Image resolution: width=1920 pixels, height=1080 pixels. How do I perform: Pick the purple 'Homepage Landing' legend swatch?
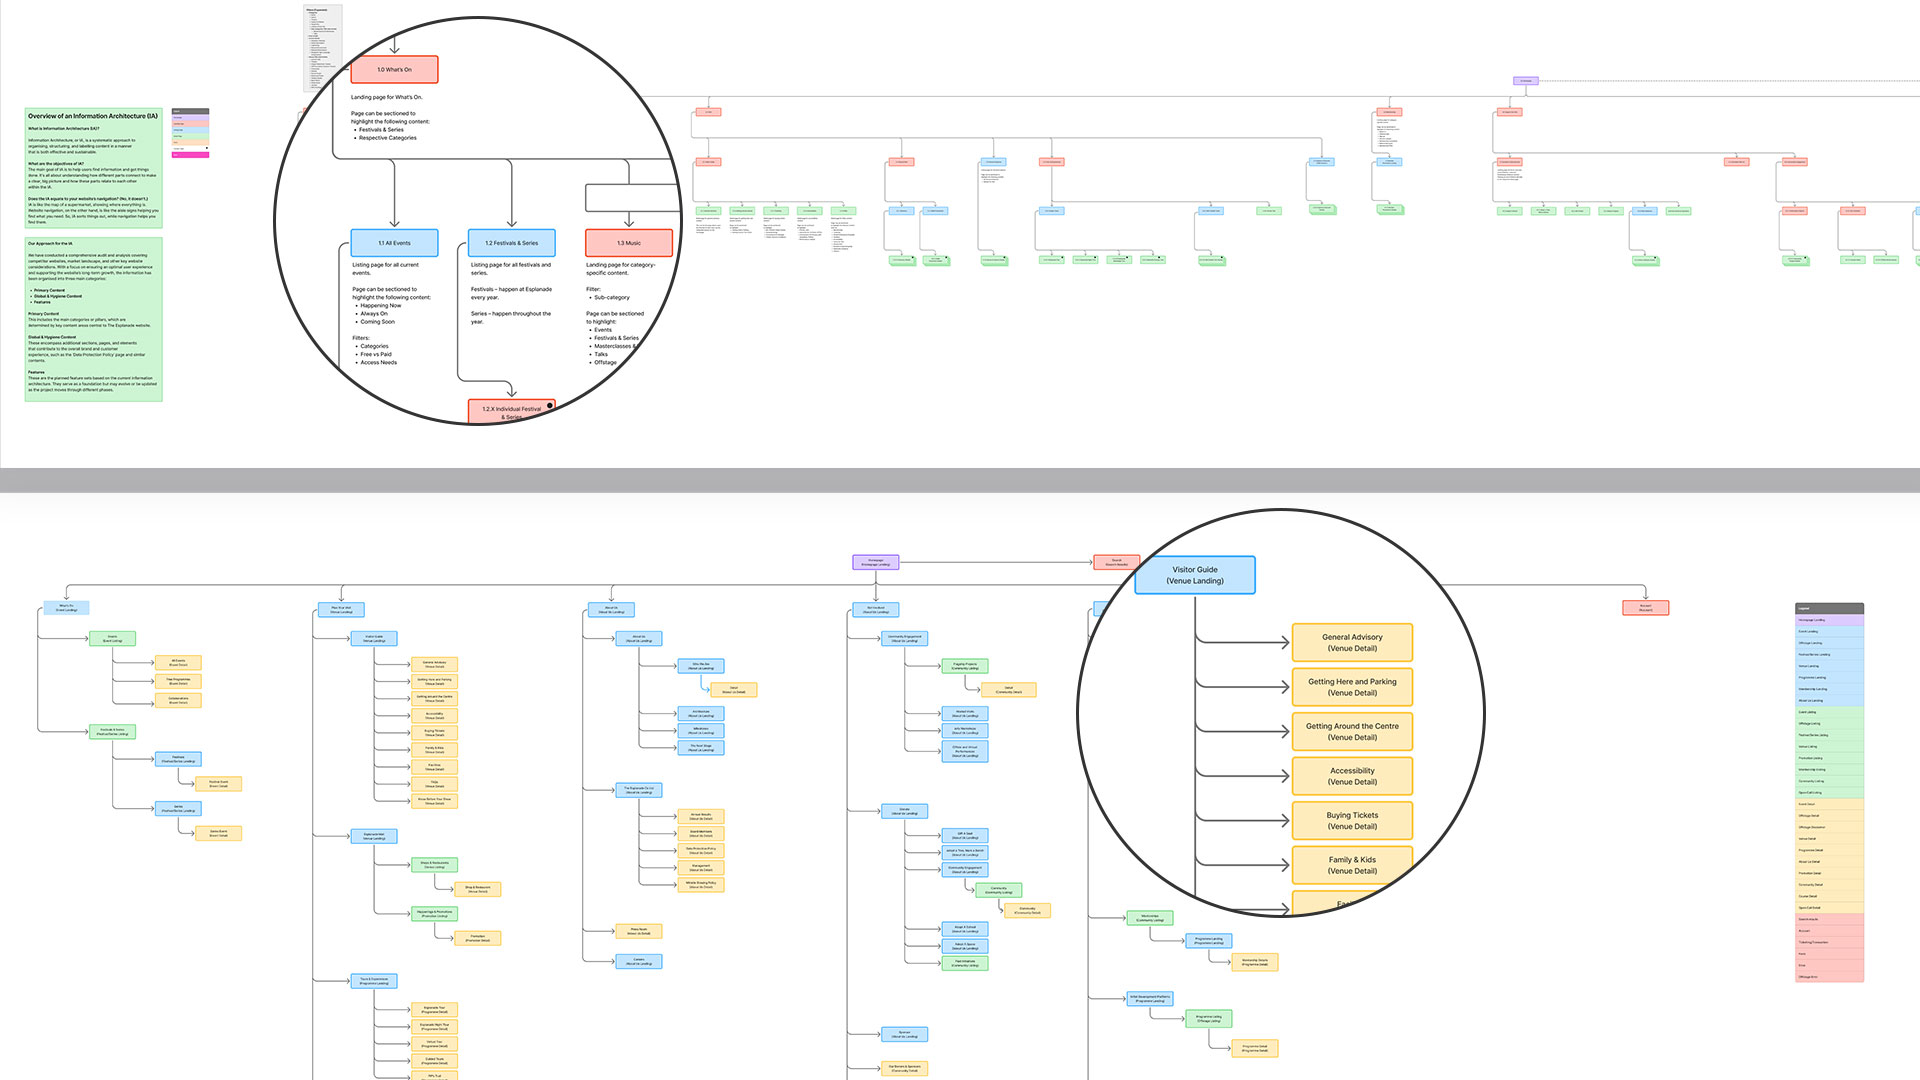(1830, 620)
